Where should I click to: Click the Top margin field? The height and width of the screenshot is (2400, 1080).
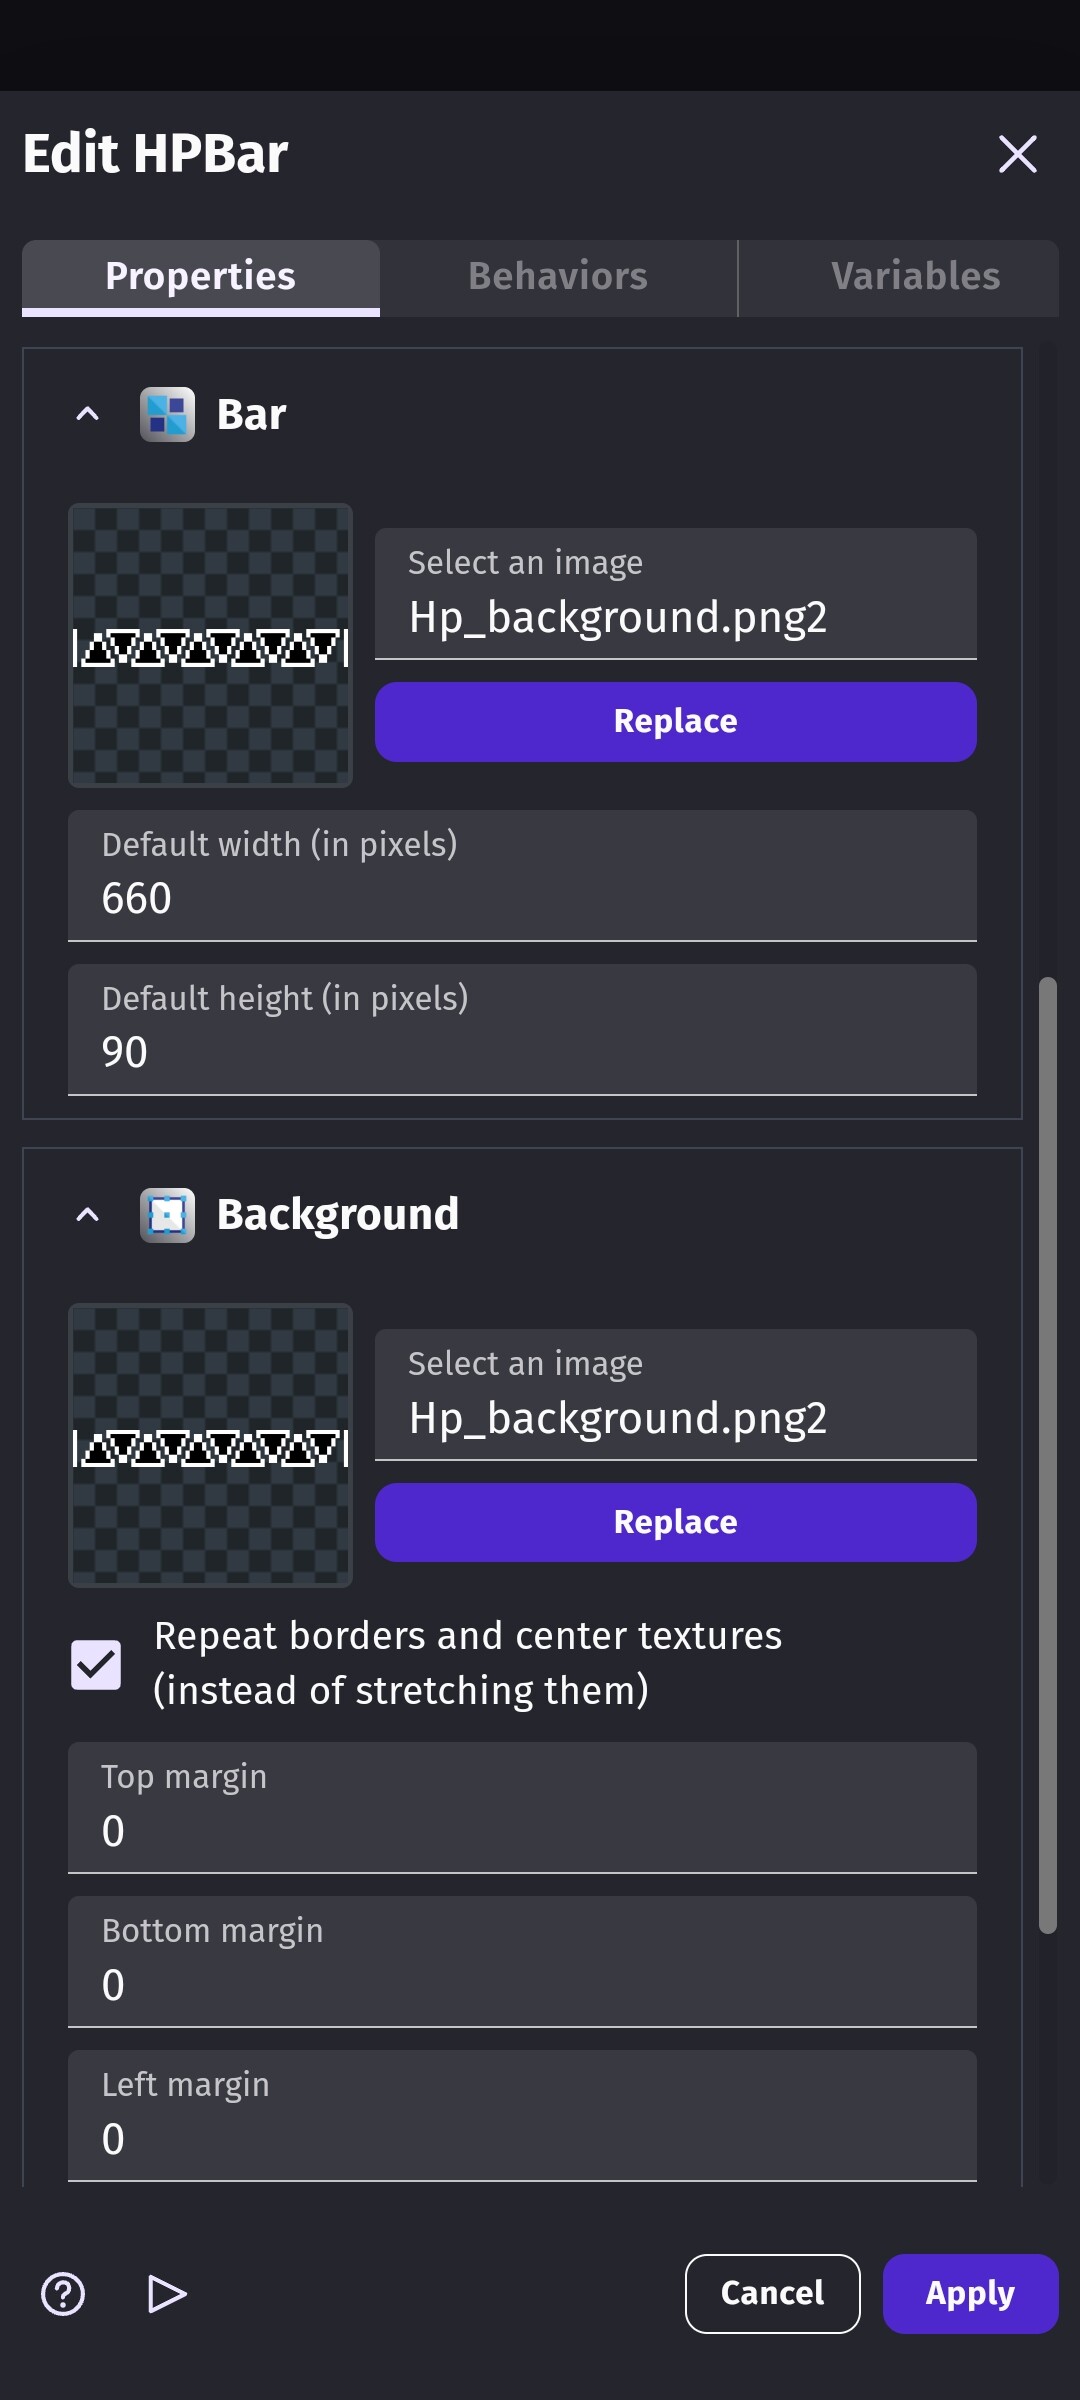(521, 1830)
